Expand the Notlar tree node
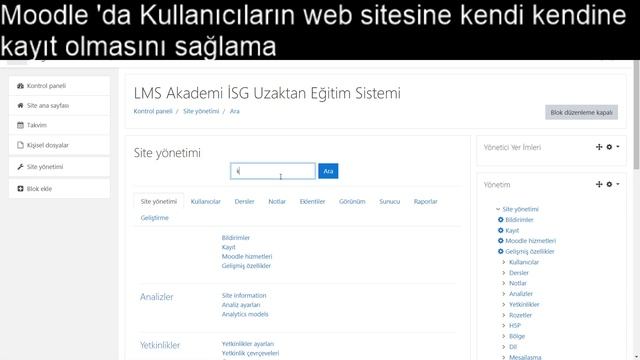This screenshot has height=360, width=640. pyautogui.click(x=504, y=283)
